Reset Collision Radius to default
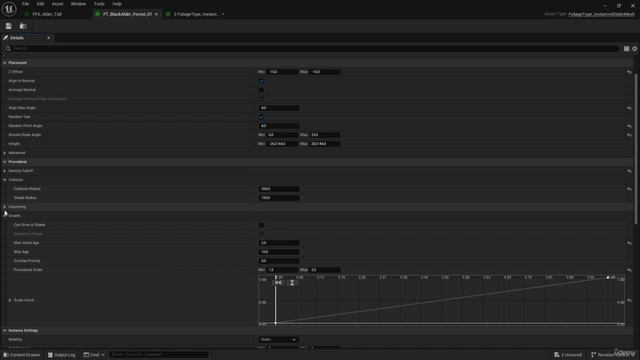The height and width of the screenshot is (360, 640). click(x=629, y=189)
